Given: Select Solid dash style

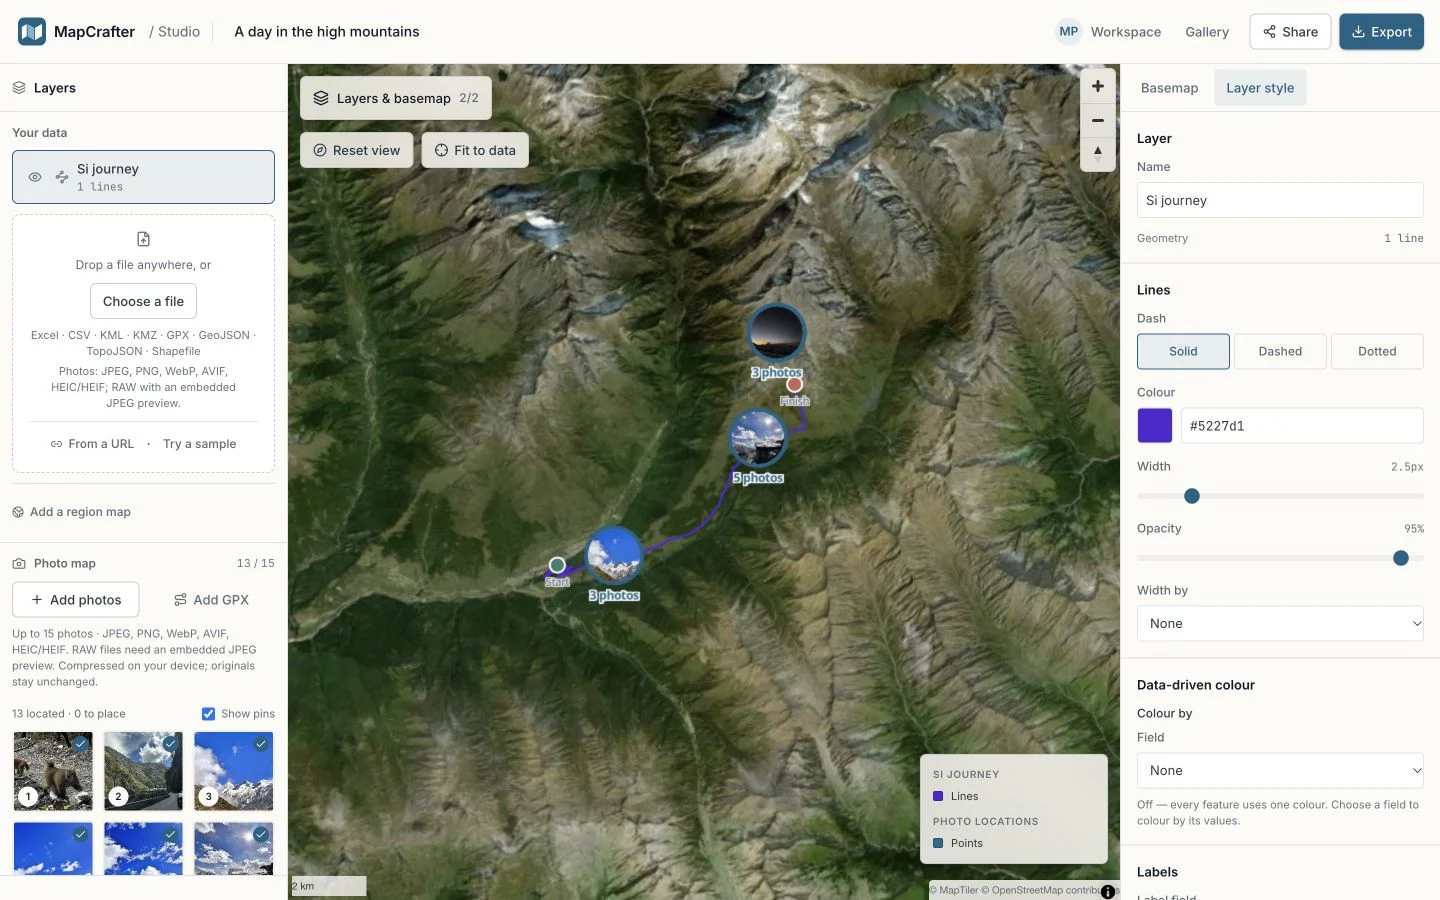Looking at the screenshot, I should click(1183, 351).
